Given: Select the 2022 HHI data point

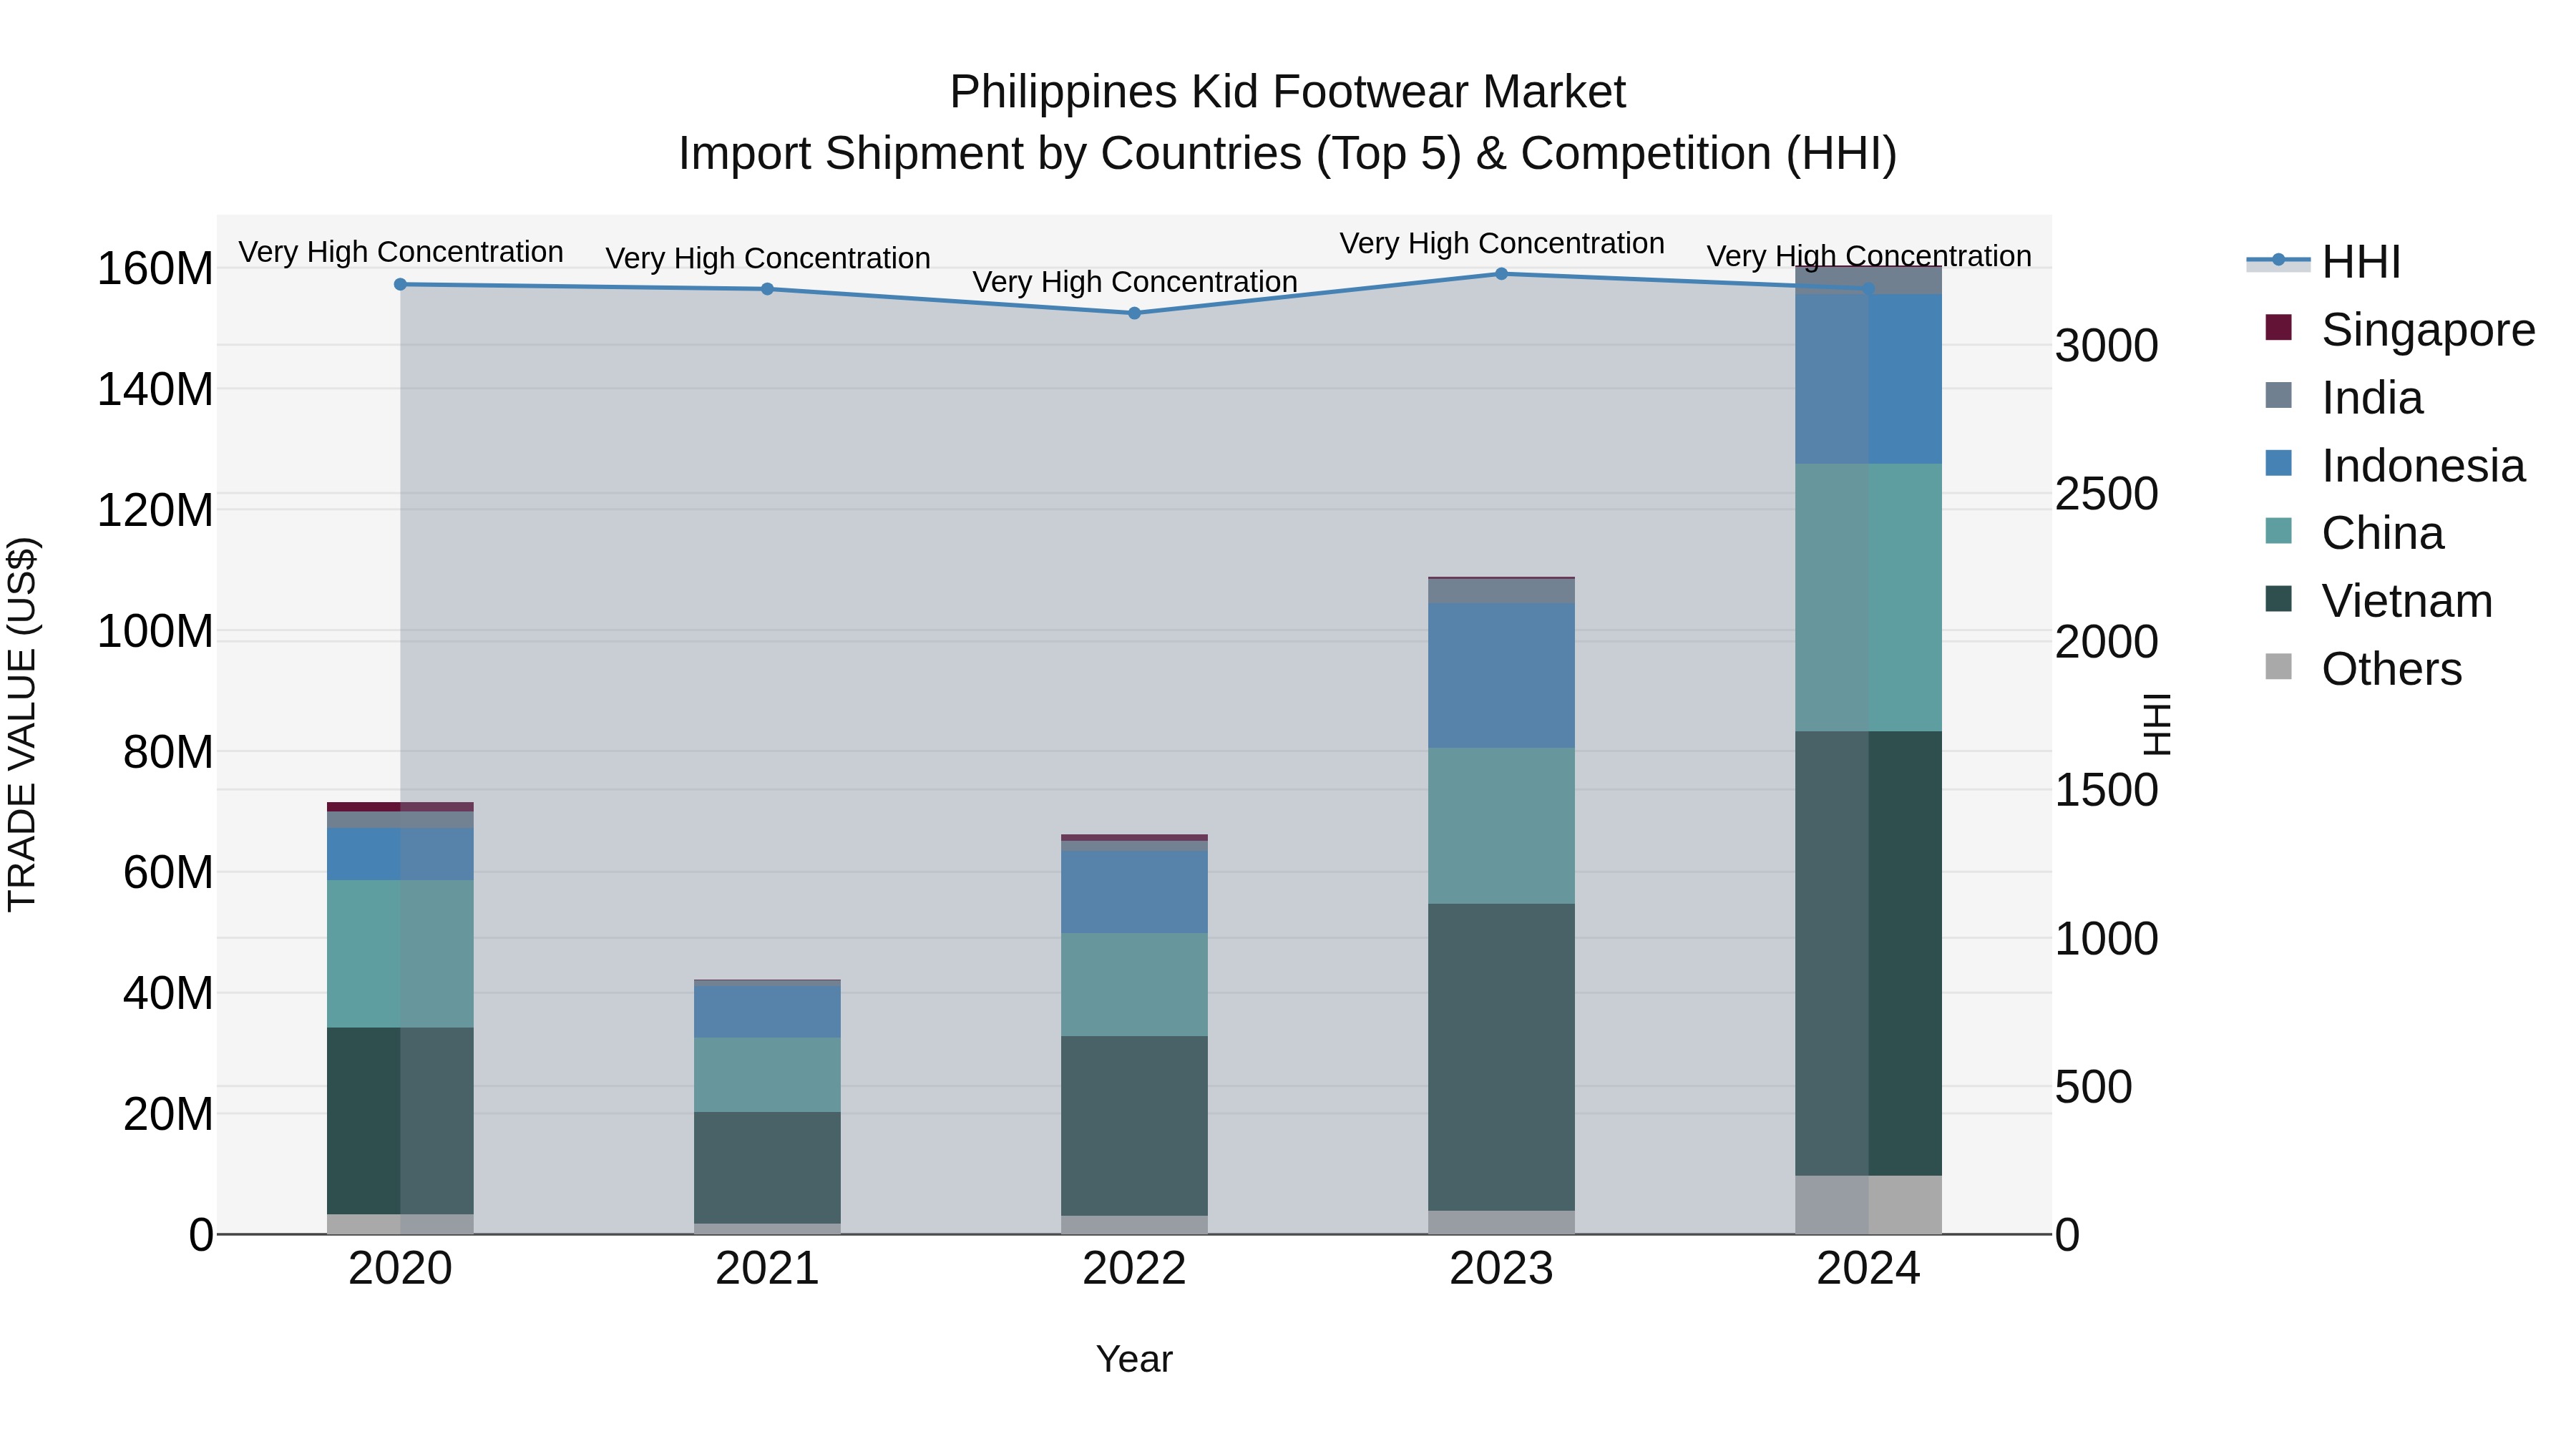Looking at the screenshot, I should [x=1134, y=313].
